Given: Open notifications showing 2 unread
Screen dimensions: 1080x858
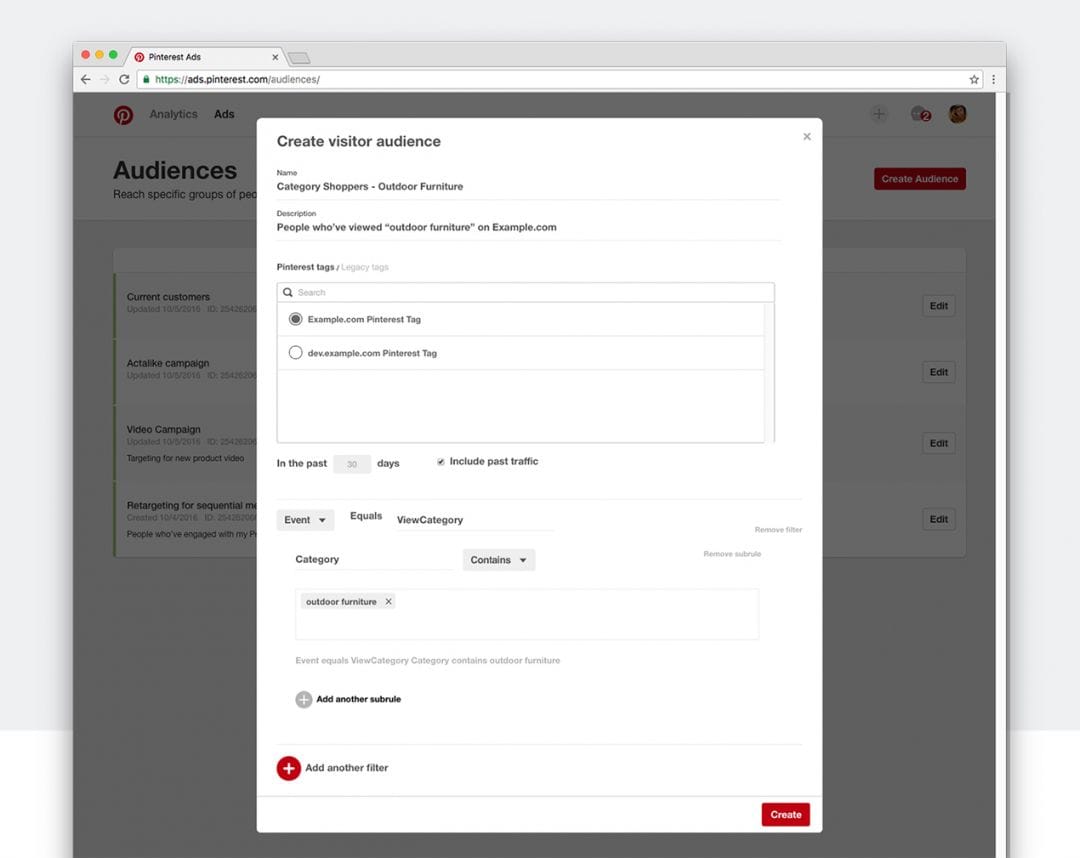Looking at the screenshot, I should (x=919, y=114).
